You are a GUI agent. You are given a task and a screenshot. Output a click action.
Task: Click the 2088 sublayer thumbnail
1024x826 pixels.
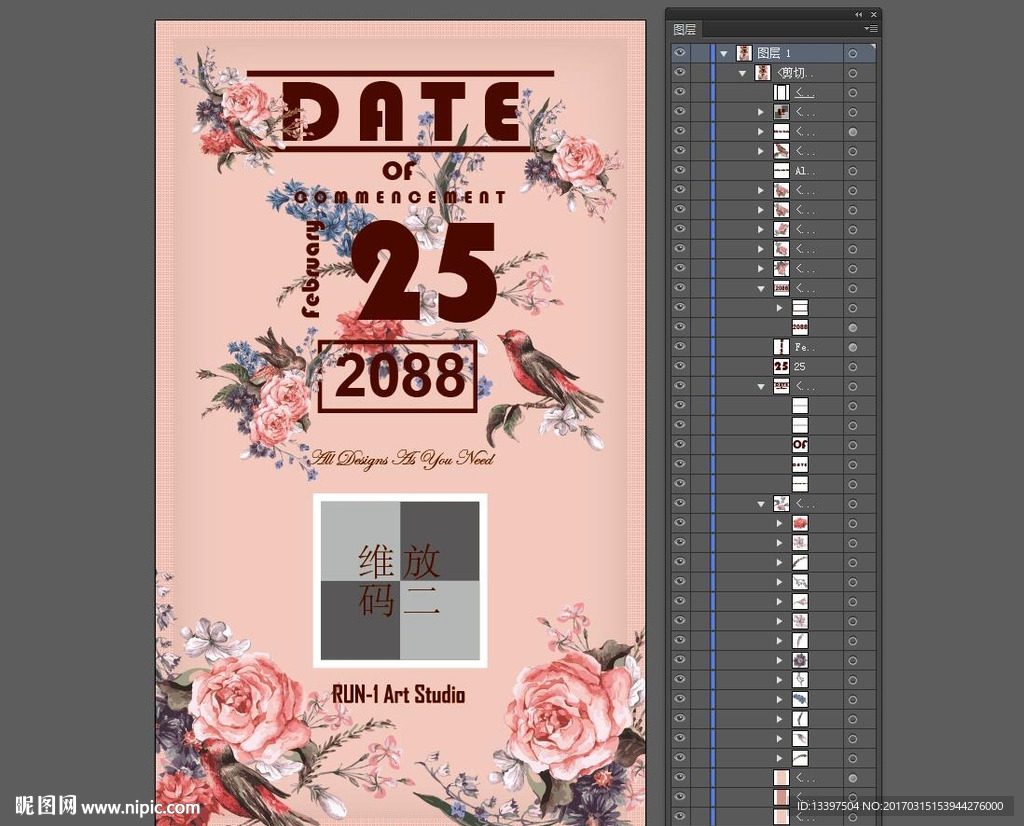click(800, 327)
